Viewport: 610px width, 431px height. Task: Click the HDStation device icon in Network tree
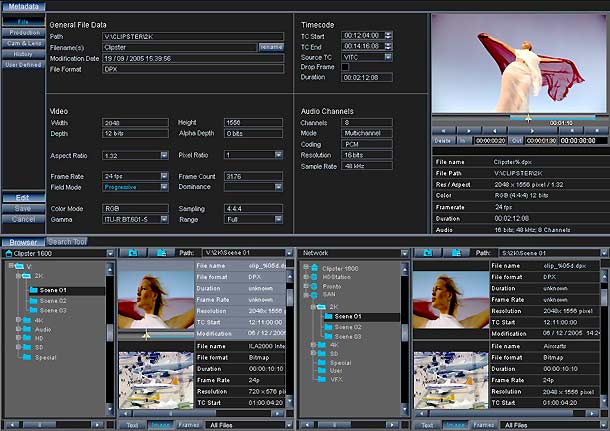(315, 277)
